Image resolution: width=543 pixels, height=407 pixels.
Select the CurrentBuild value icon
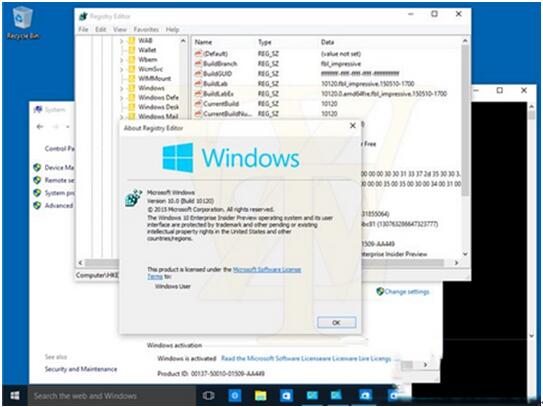198,104
